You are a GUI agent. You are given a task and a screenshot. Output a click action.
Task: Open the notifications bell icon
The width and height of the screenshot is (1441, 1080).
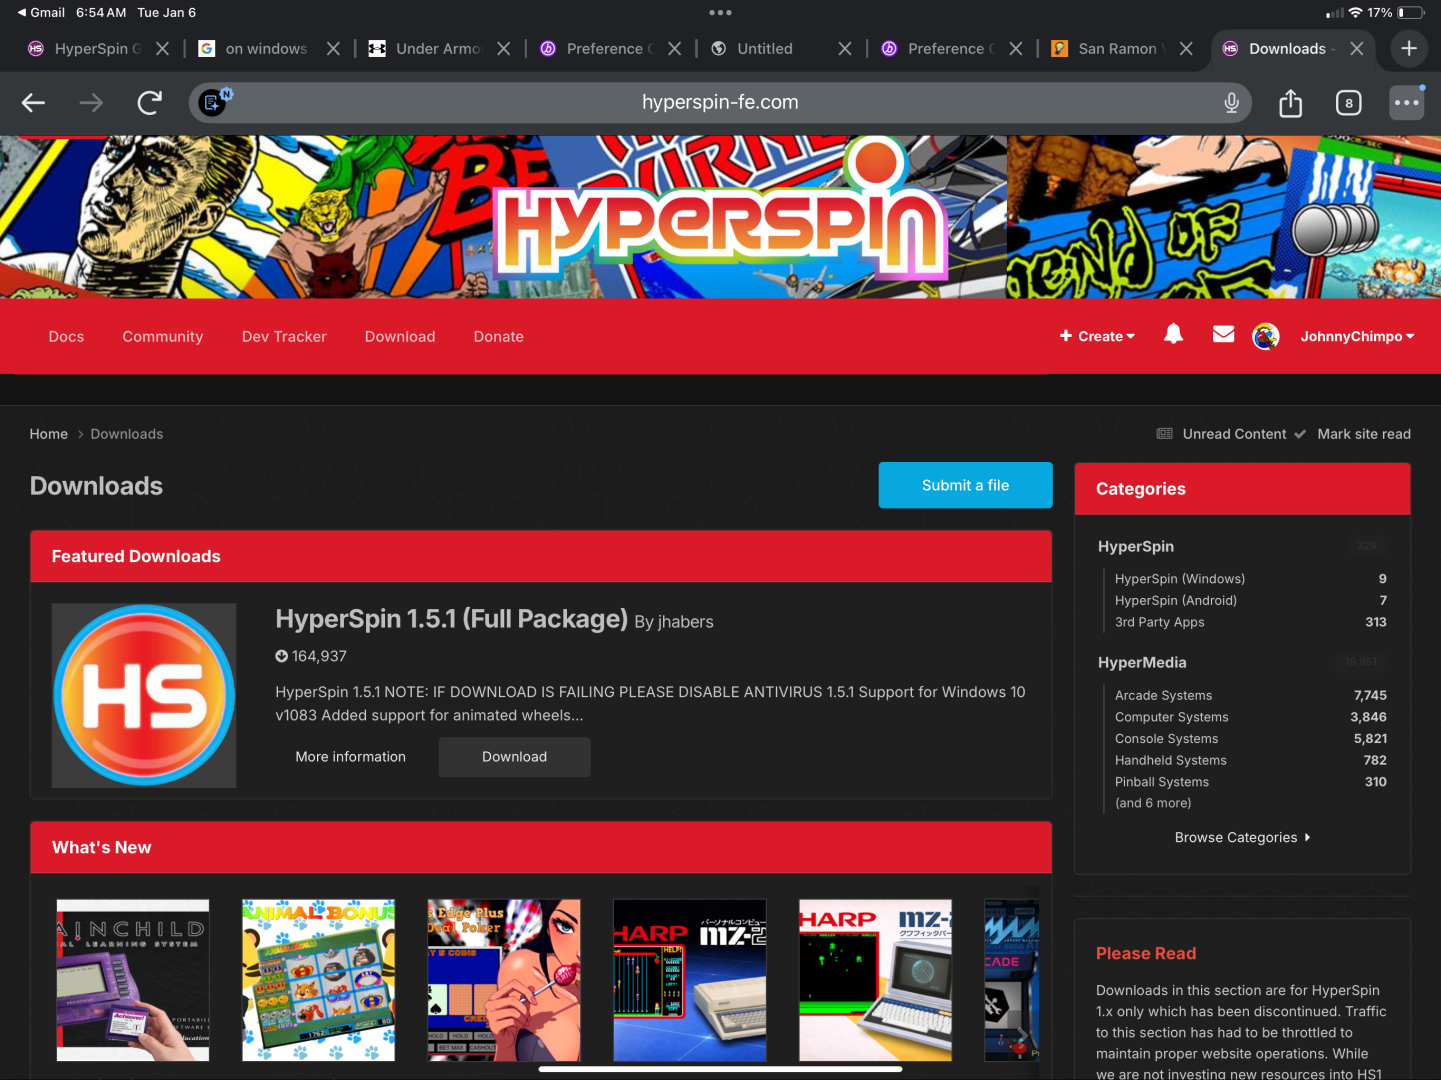[x=1173, y=335]
